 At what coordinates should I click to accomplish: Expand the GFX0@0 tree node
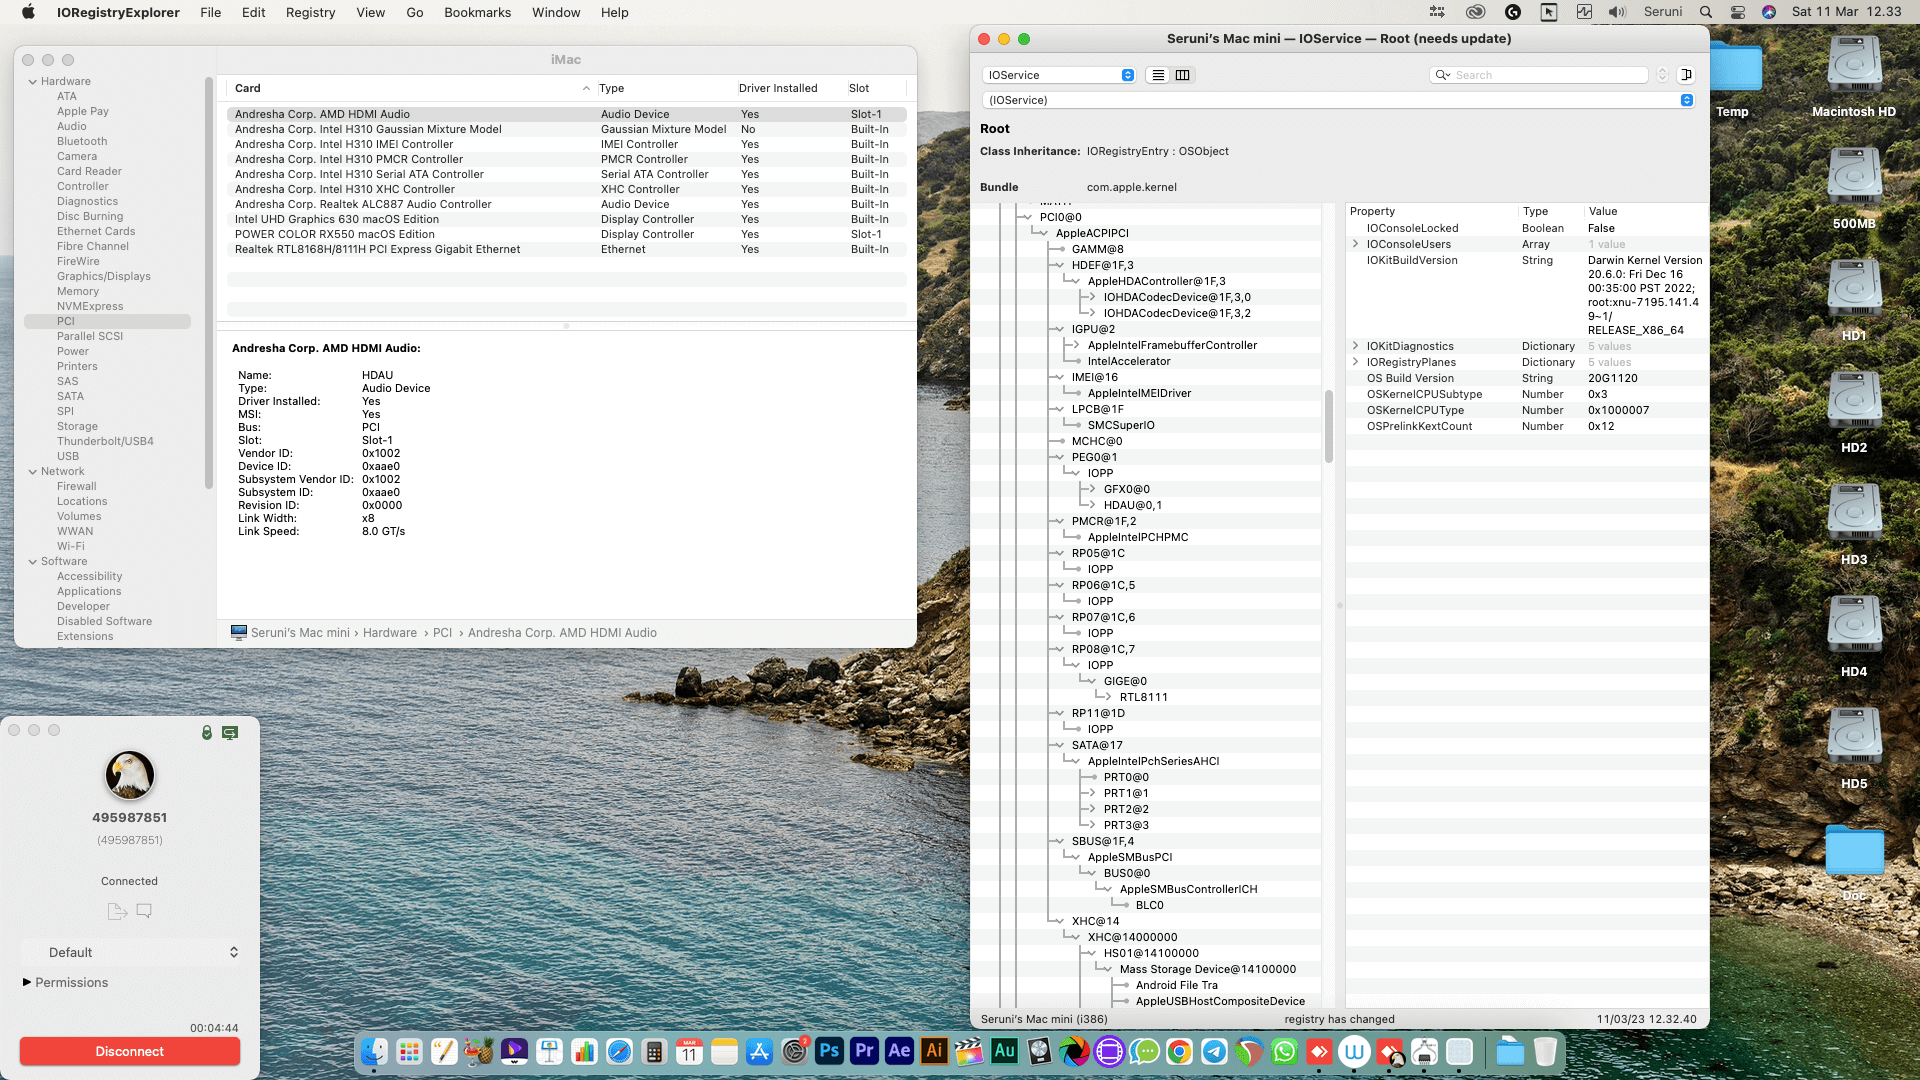tap(1091, 489)
